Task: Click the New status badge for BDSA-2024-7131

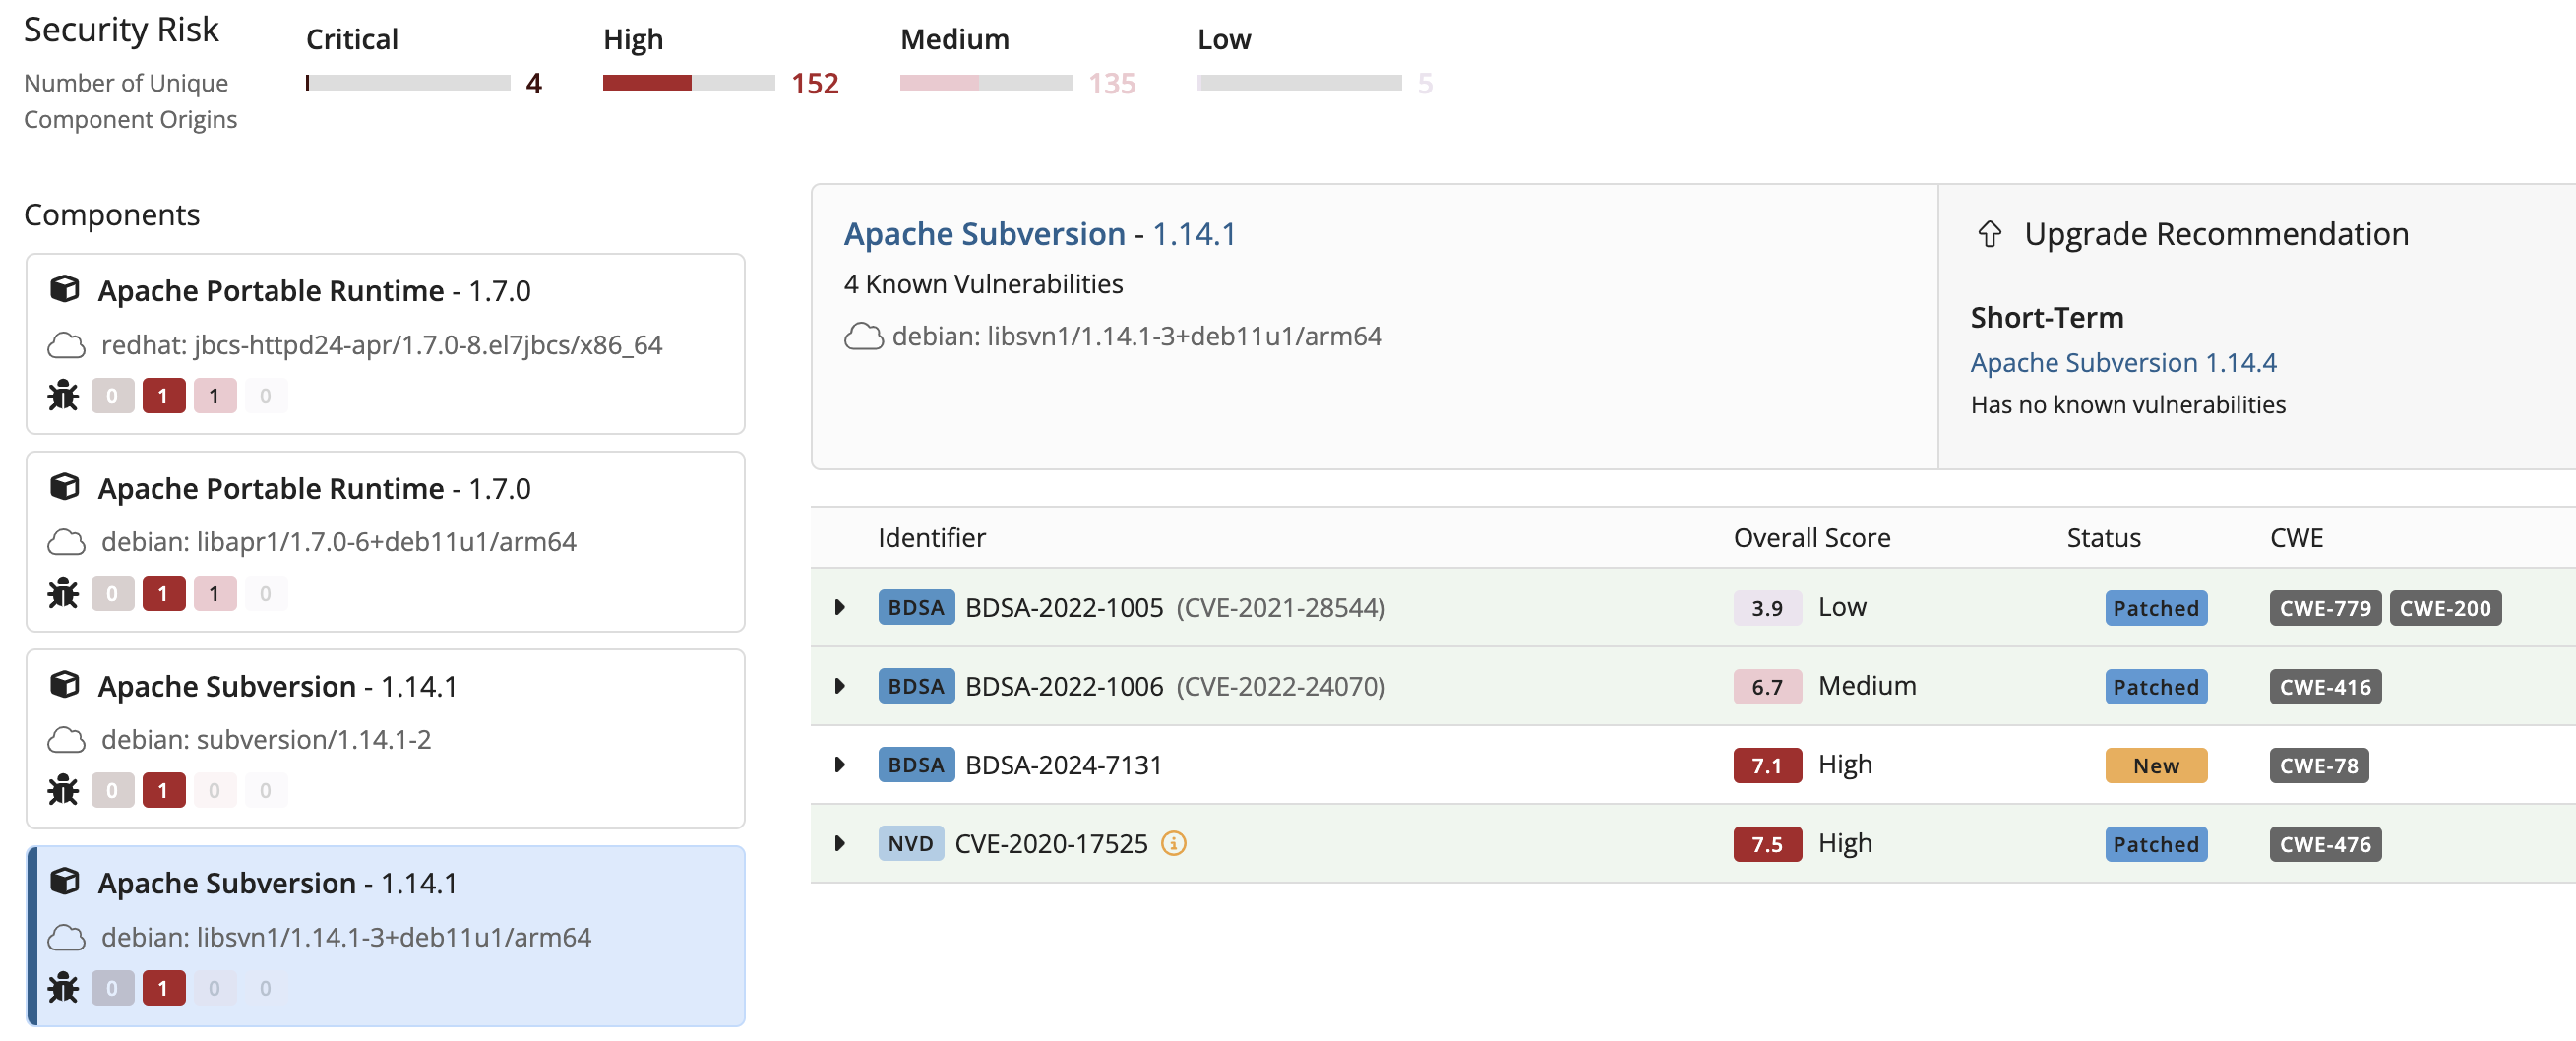Action: pos(2156,766)
